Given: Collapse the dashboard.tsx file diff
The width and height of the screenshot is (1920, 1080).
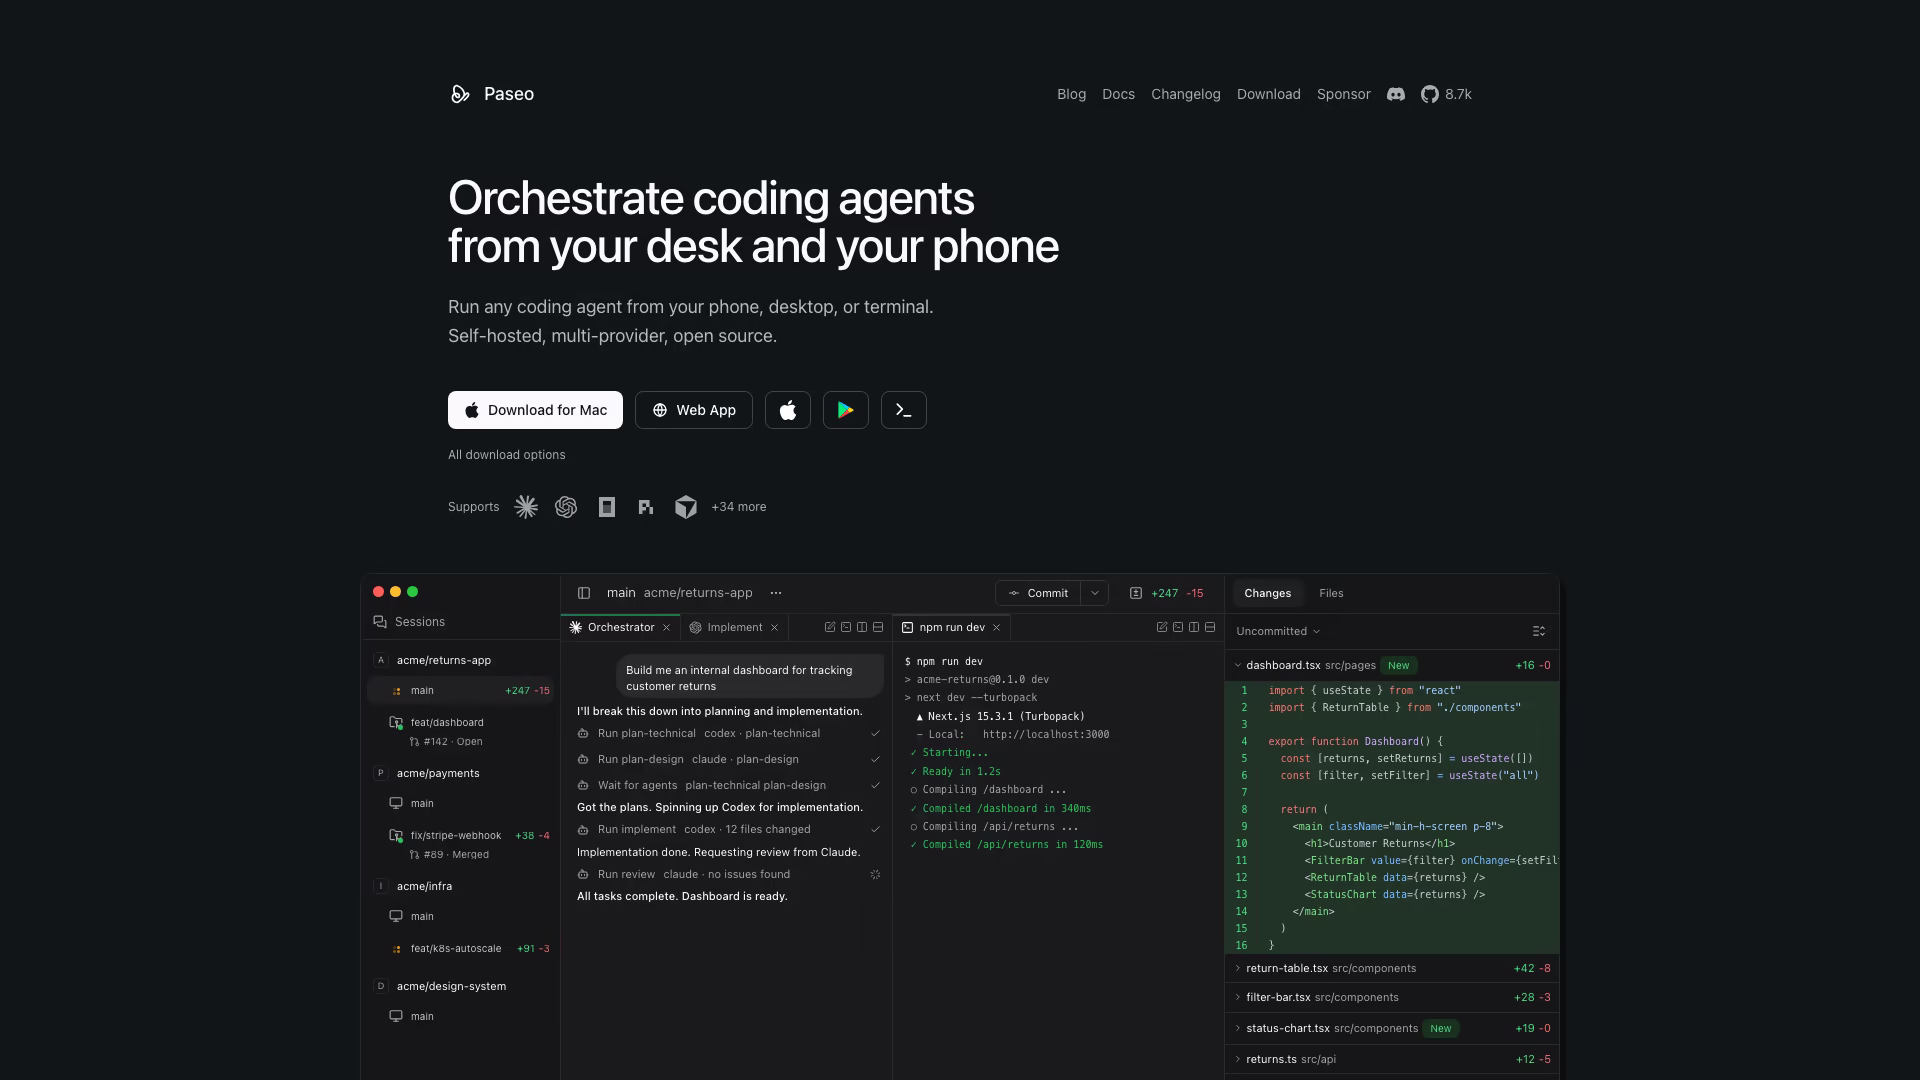Looking at the screenshot, I should (x=1238, y=665).
